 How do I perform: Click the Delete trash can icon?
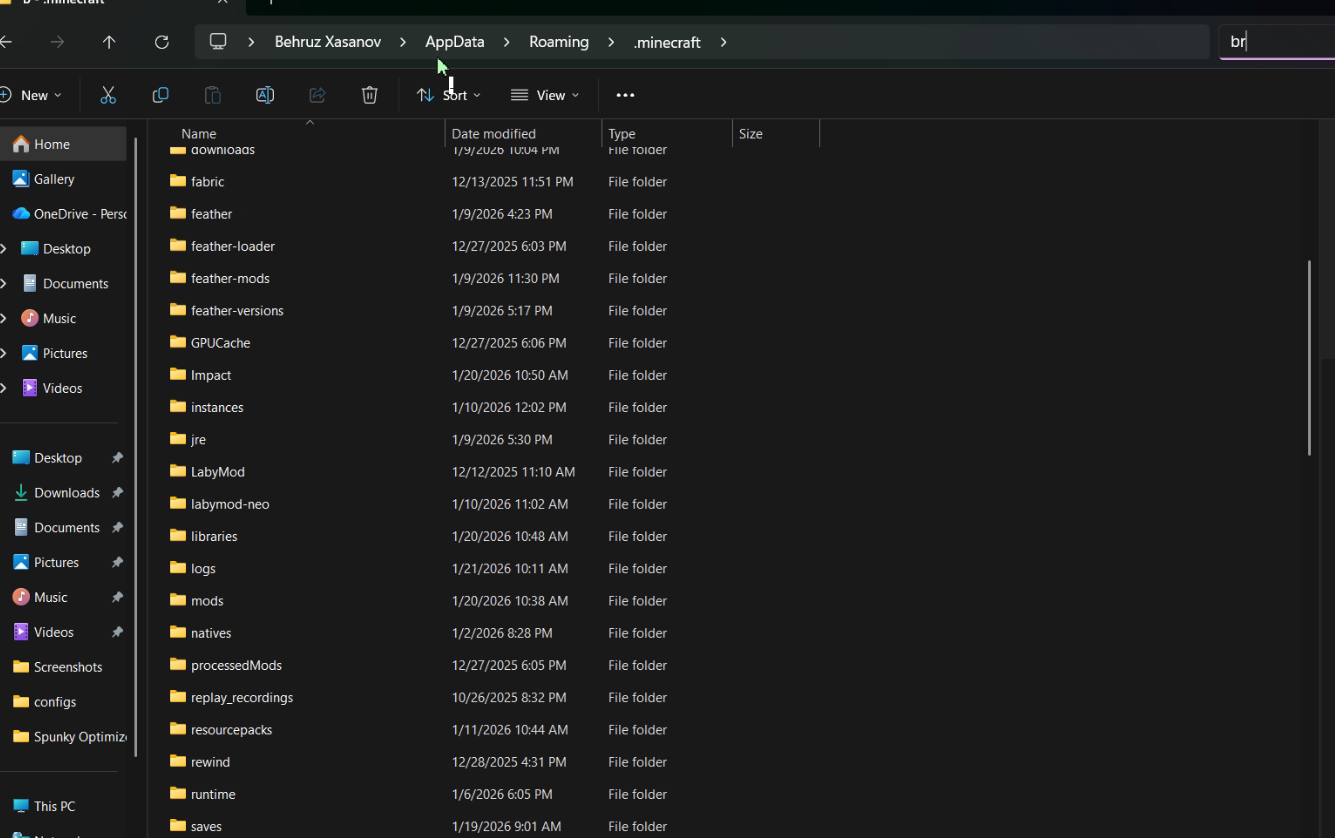[x=369, y=95]
